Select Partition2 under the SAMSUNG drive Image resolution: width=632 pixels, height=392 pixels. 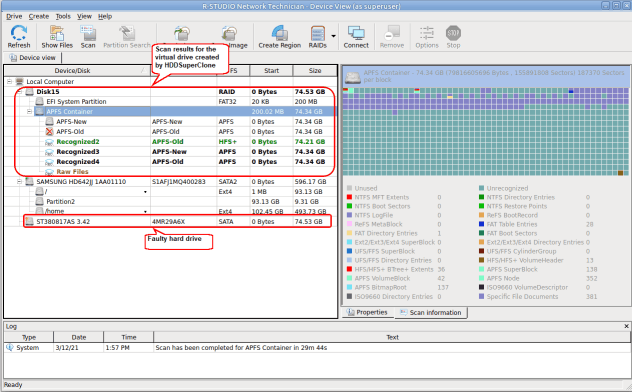60,201
